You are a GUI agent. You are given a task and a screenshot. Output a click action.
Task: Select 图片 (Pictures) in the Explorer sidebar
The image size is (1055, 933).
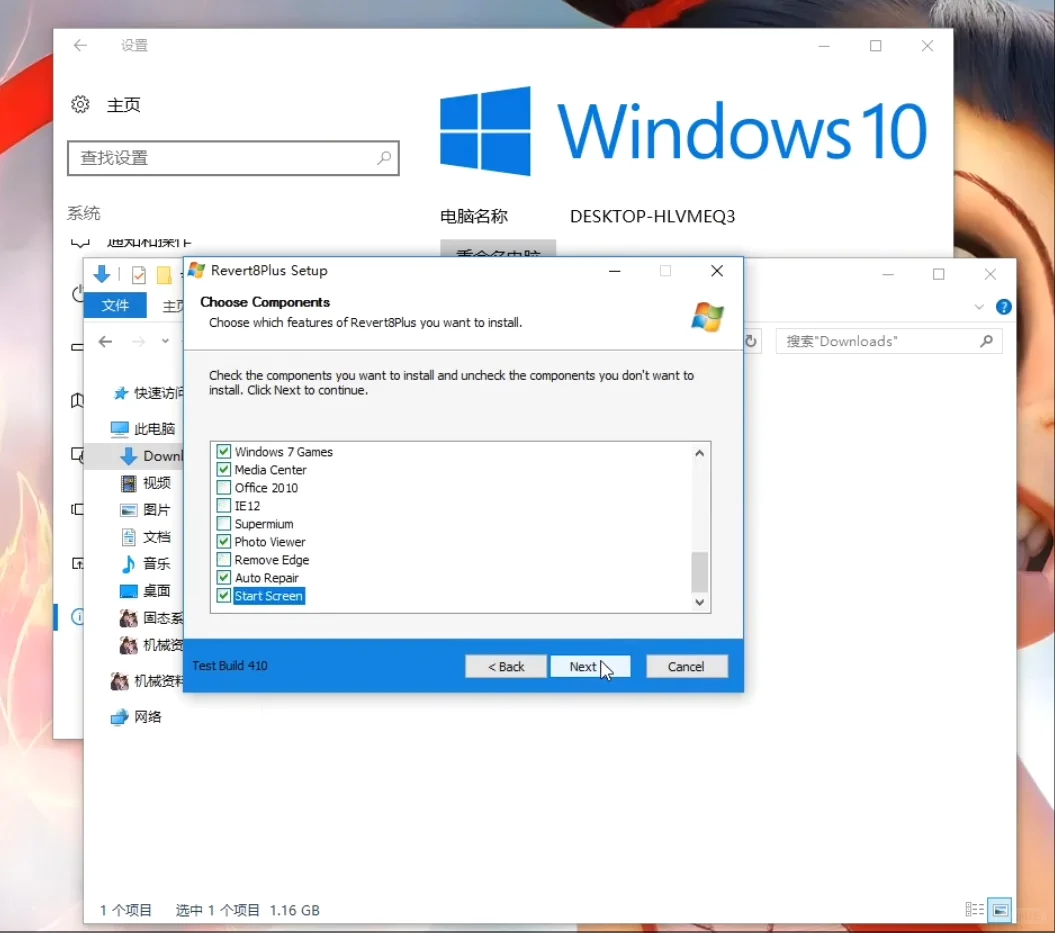pyautogui.click(x=157, y=509)
